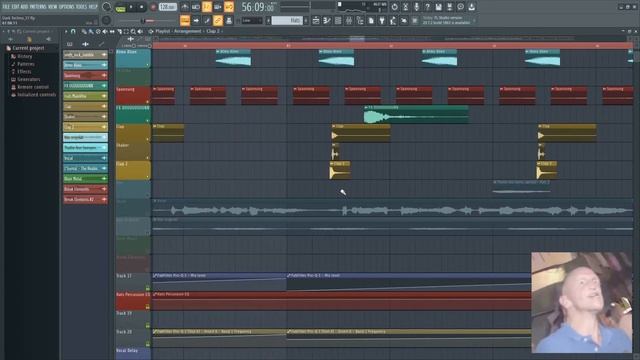
Task: Toggle the countdown before recording button
Action: coord(207,7)
